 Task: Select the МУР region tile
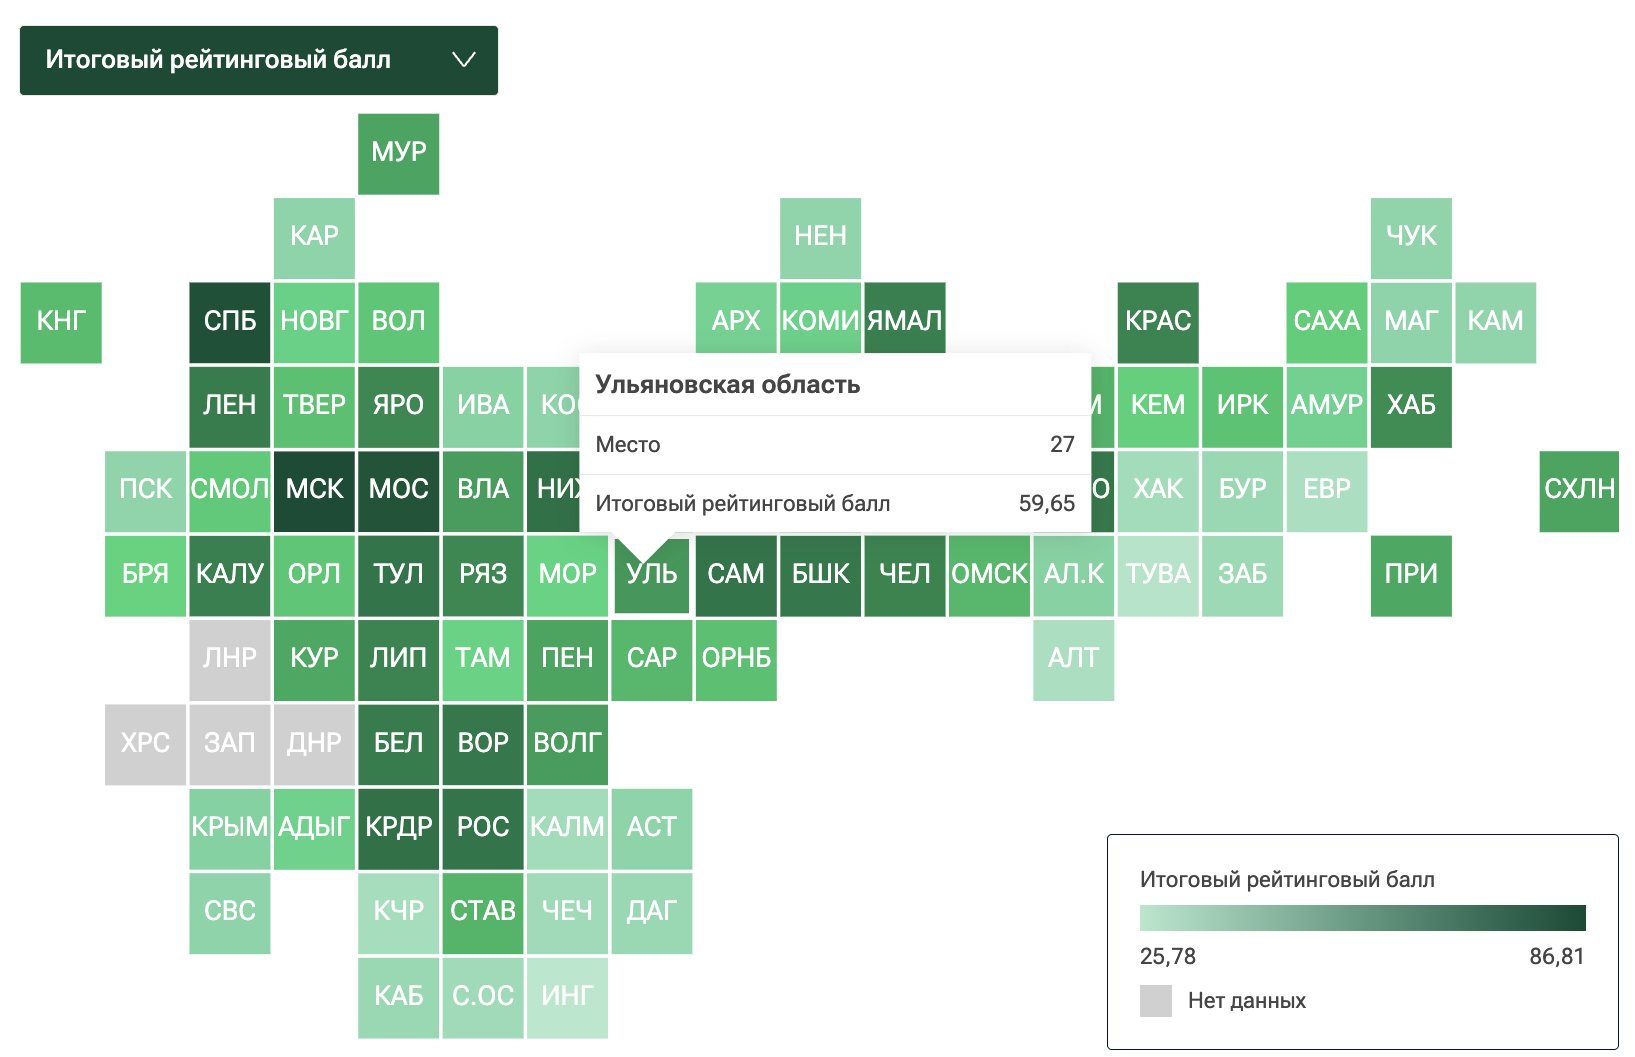tap(398, 153)
